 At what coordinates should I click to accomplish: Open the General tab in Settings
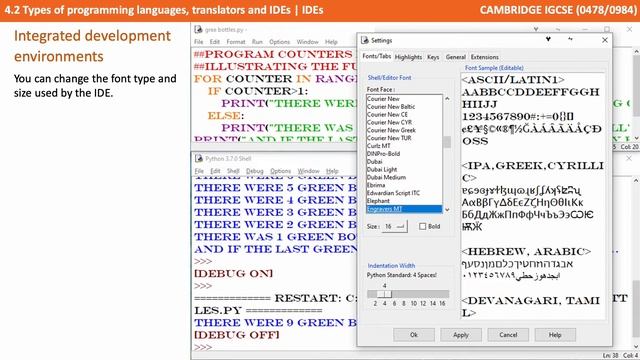coord(456,57)
